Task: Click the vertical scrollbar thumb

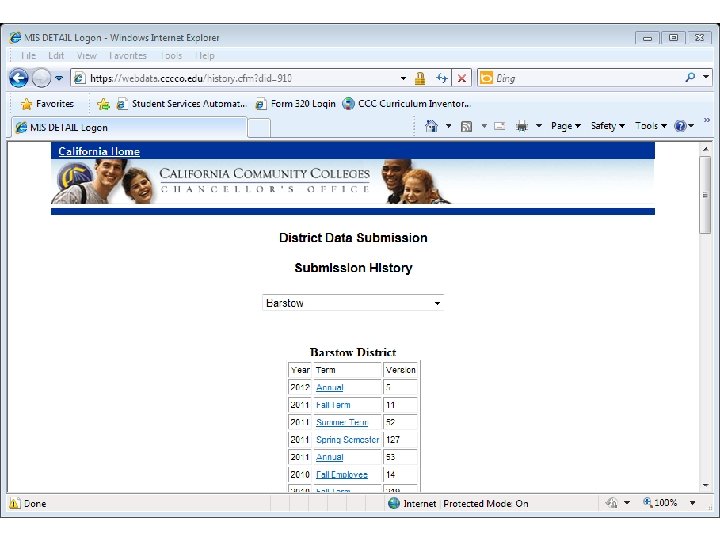Action: 705,195
